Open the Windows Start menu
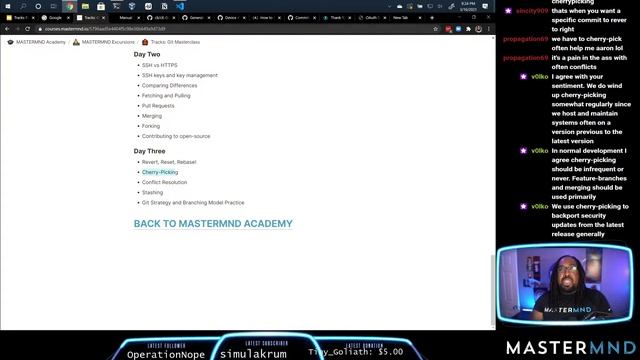Image resolution: width=640 pixels, height=360 pixels. (7, 6)
